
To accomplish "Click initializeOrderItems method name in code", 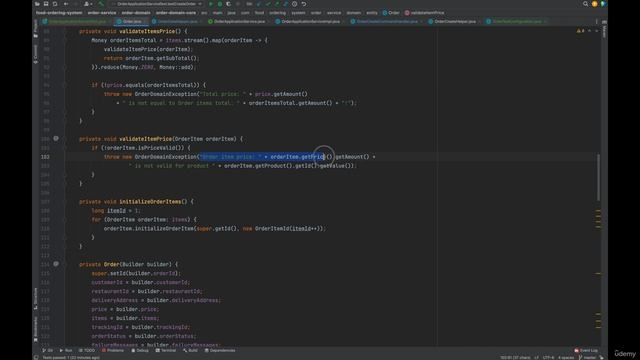I will pos(150,202).
